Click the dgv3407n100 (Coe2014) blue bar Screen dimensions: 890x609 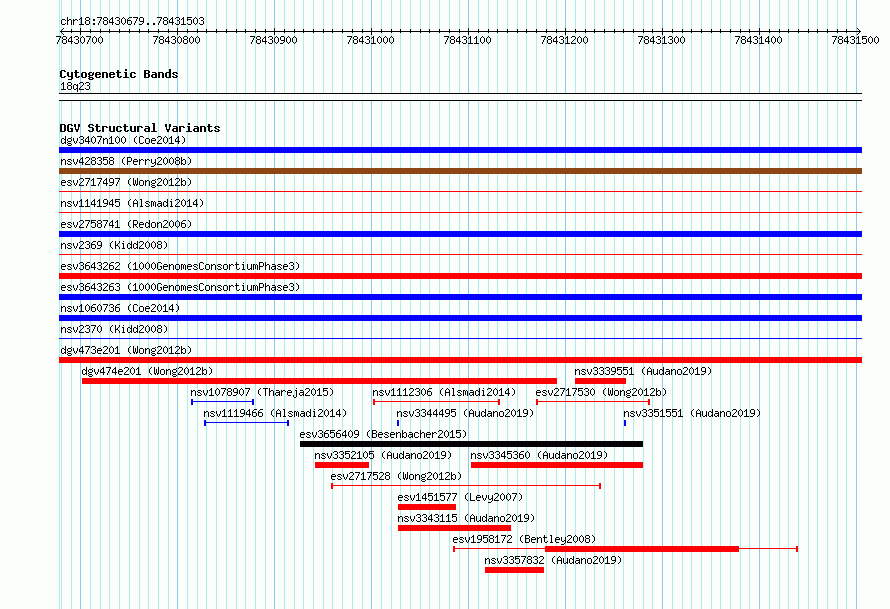pyautogui.click(x=460, y=150)
